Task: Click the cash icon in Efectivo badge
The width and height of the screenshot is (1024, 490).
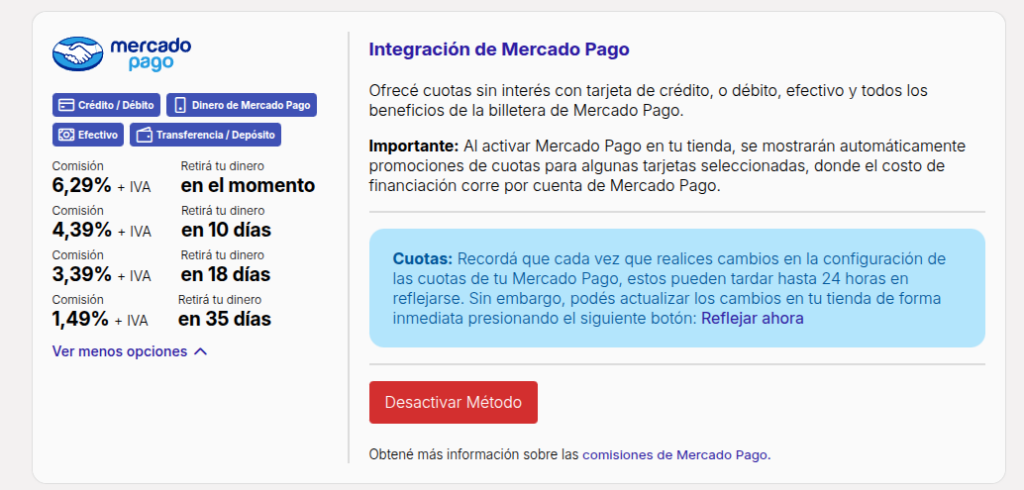Action: 66,135
